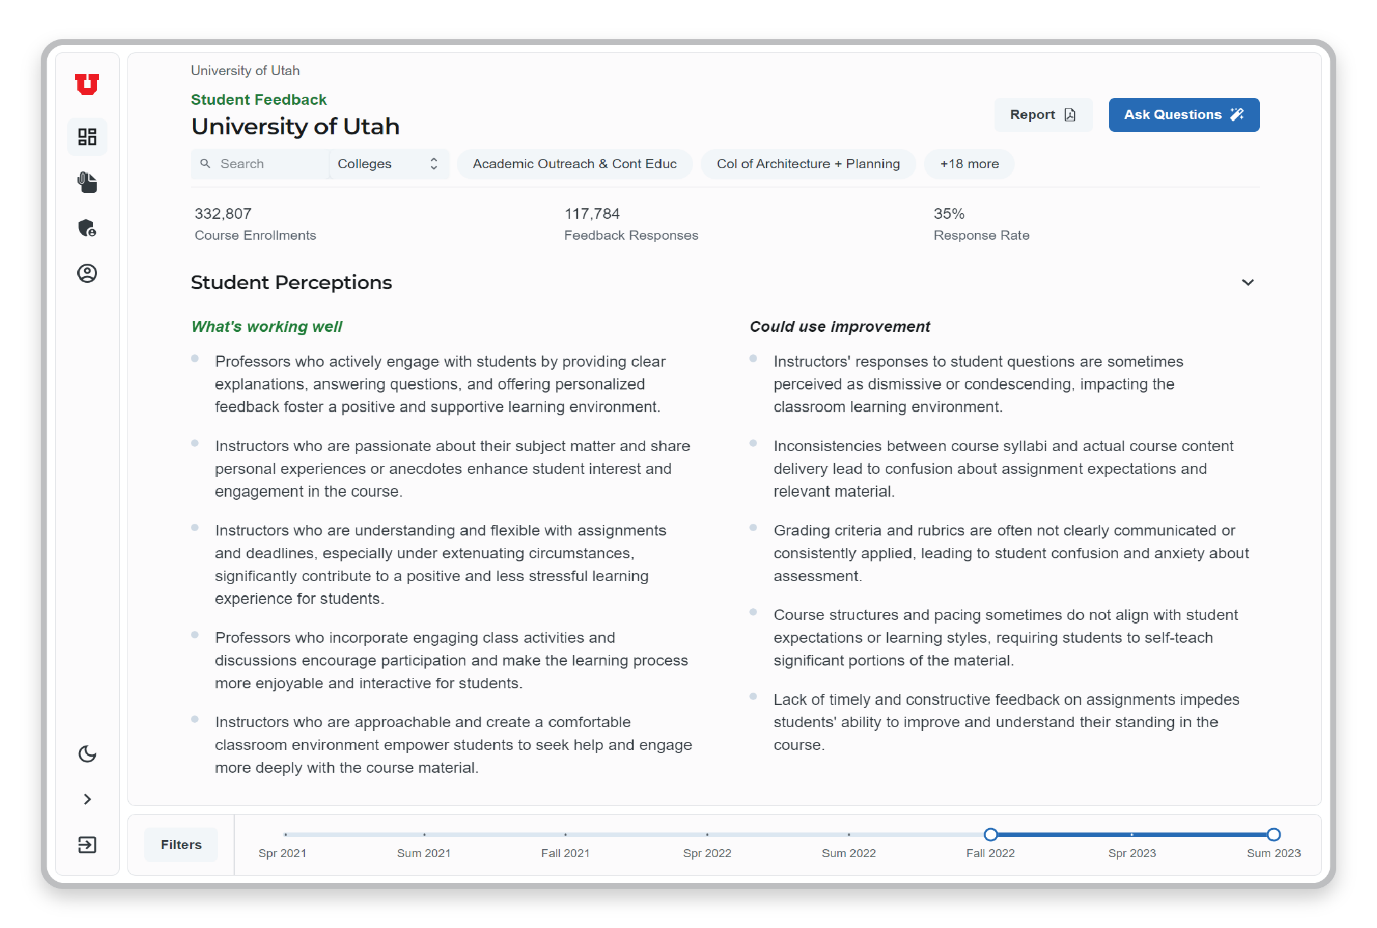Click the University of Utah logo icon
Viewport: 1377px width, 928px height.
87,84
